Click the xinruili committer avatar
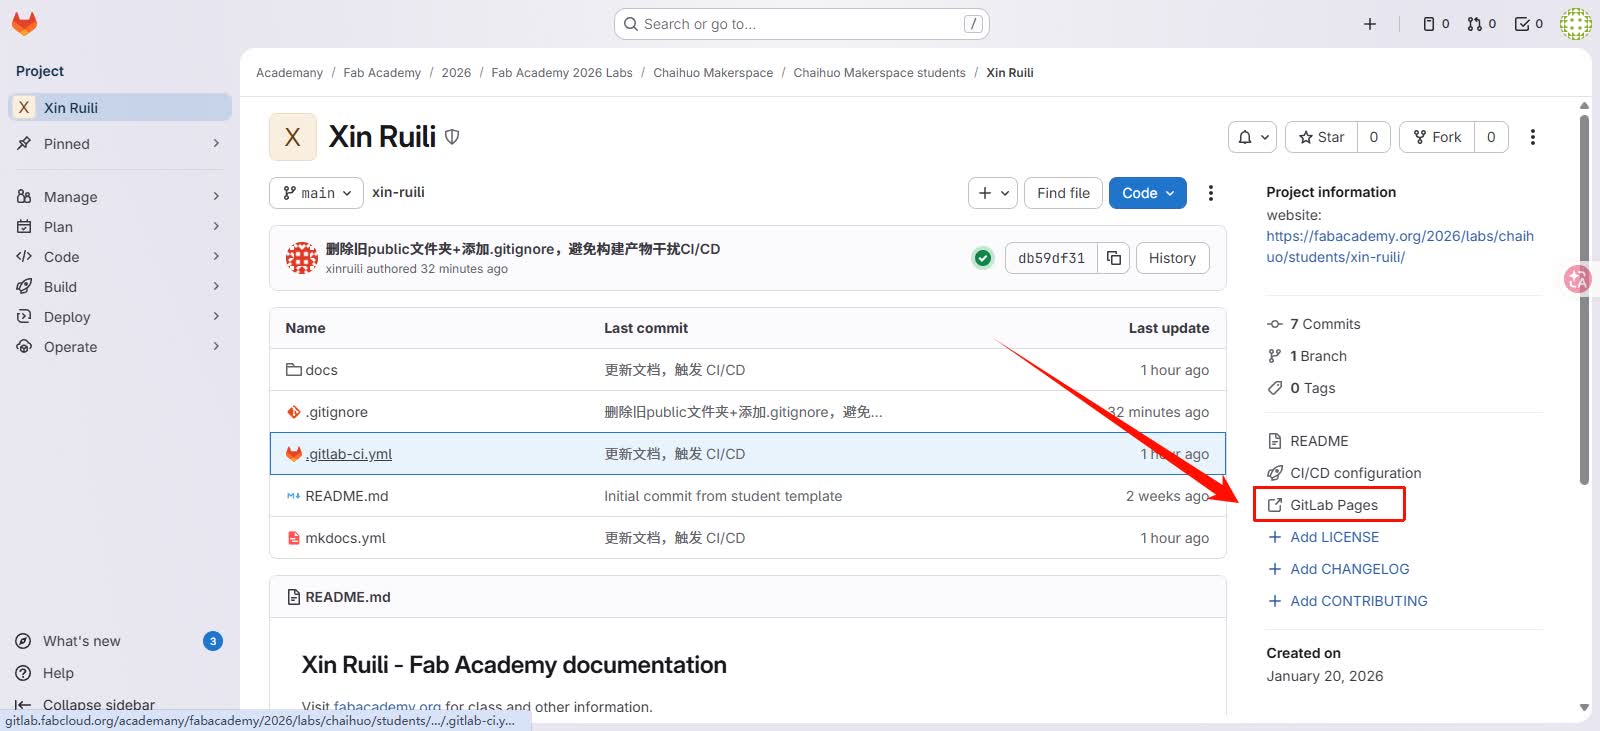The image size is (1600, 731). tap(302, 258)
